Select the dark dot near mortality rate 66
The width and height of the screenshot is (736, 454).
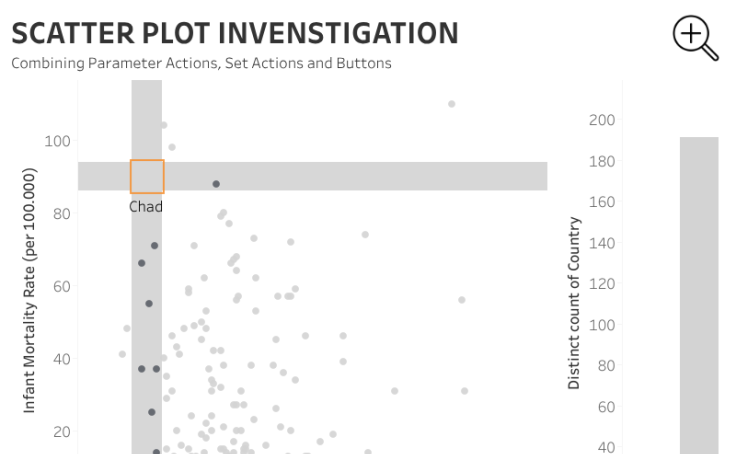click(142, 263)
